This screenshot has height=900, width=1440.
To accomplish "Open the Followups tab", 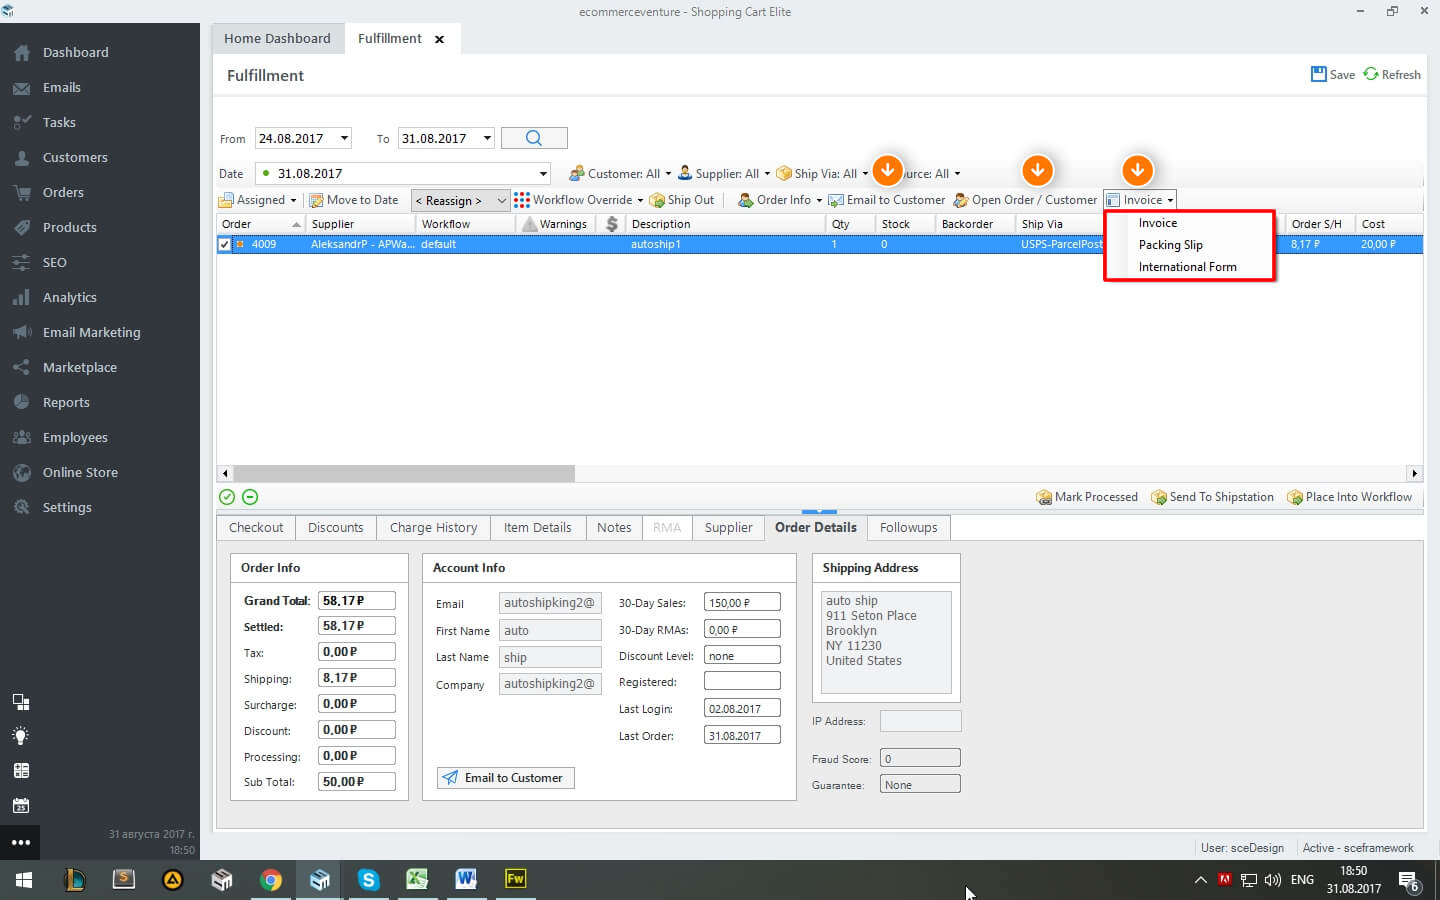I will coord(909,527).
